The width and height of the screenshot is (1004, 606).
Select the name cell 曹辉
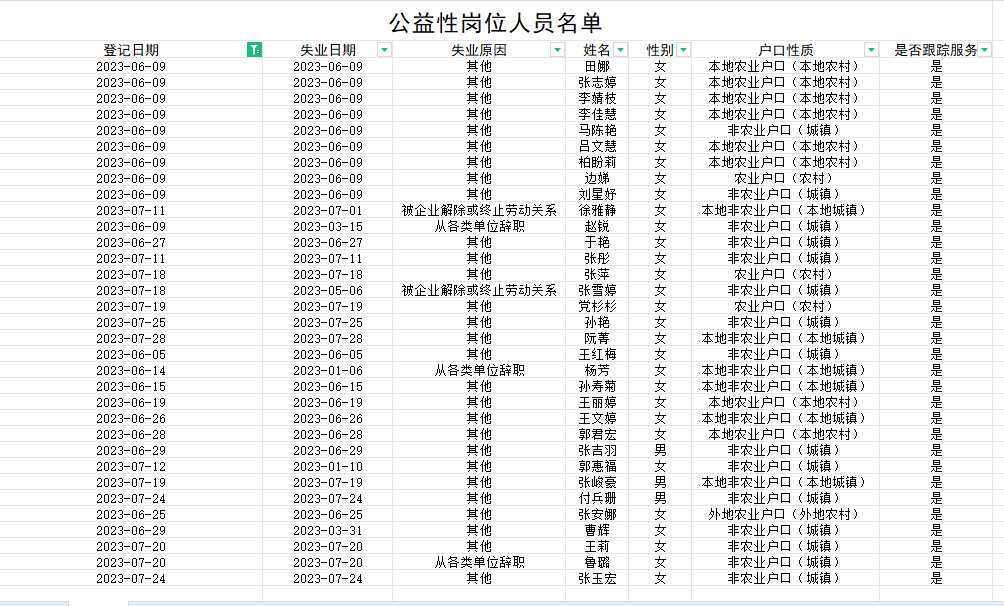pos(597,531)
